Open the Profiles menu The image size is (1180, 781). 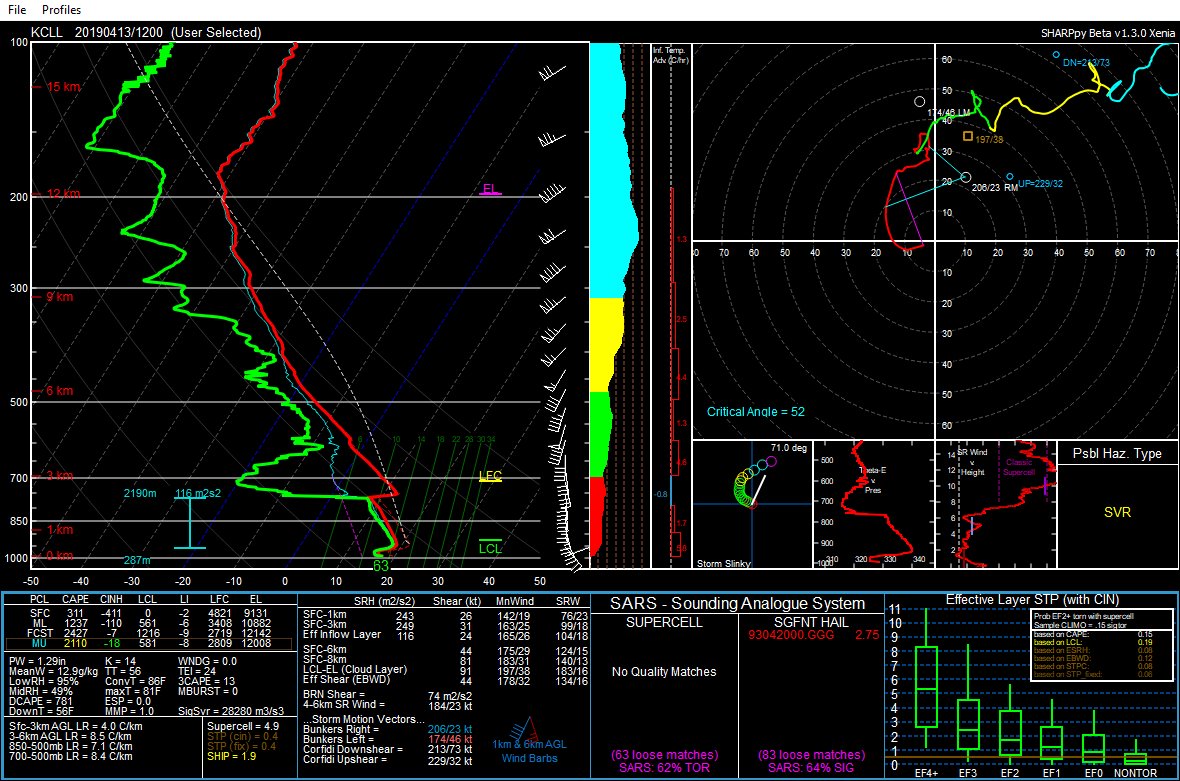pyautogui.click(x=61, y=9)
